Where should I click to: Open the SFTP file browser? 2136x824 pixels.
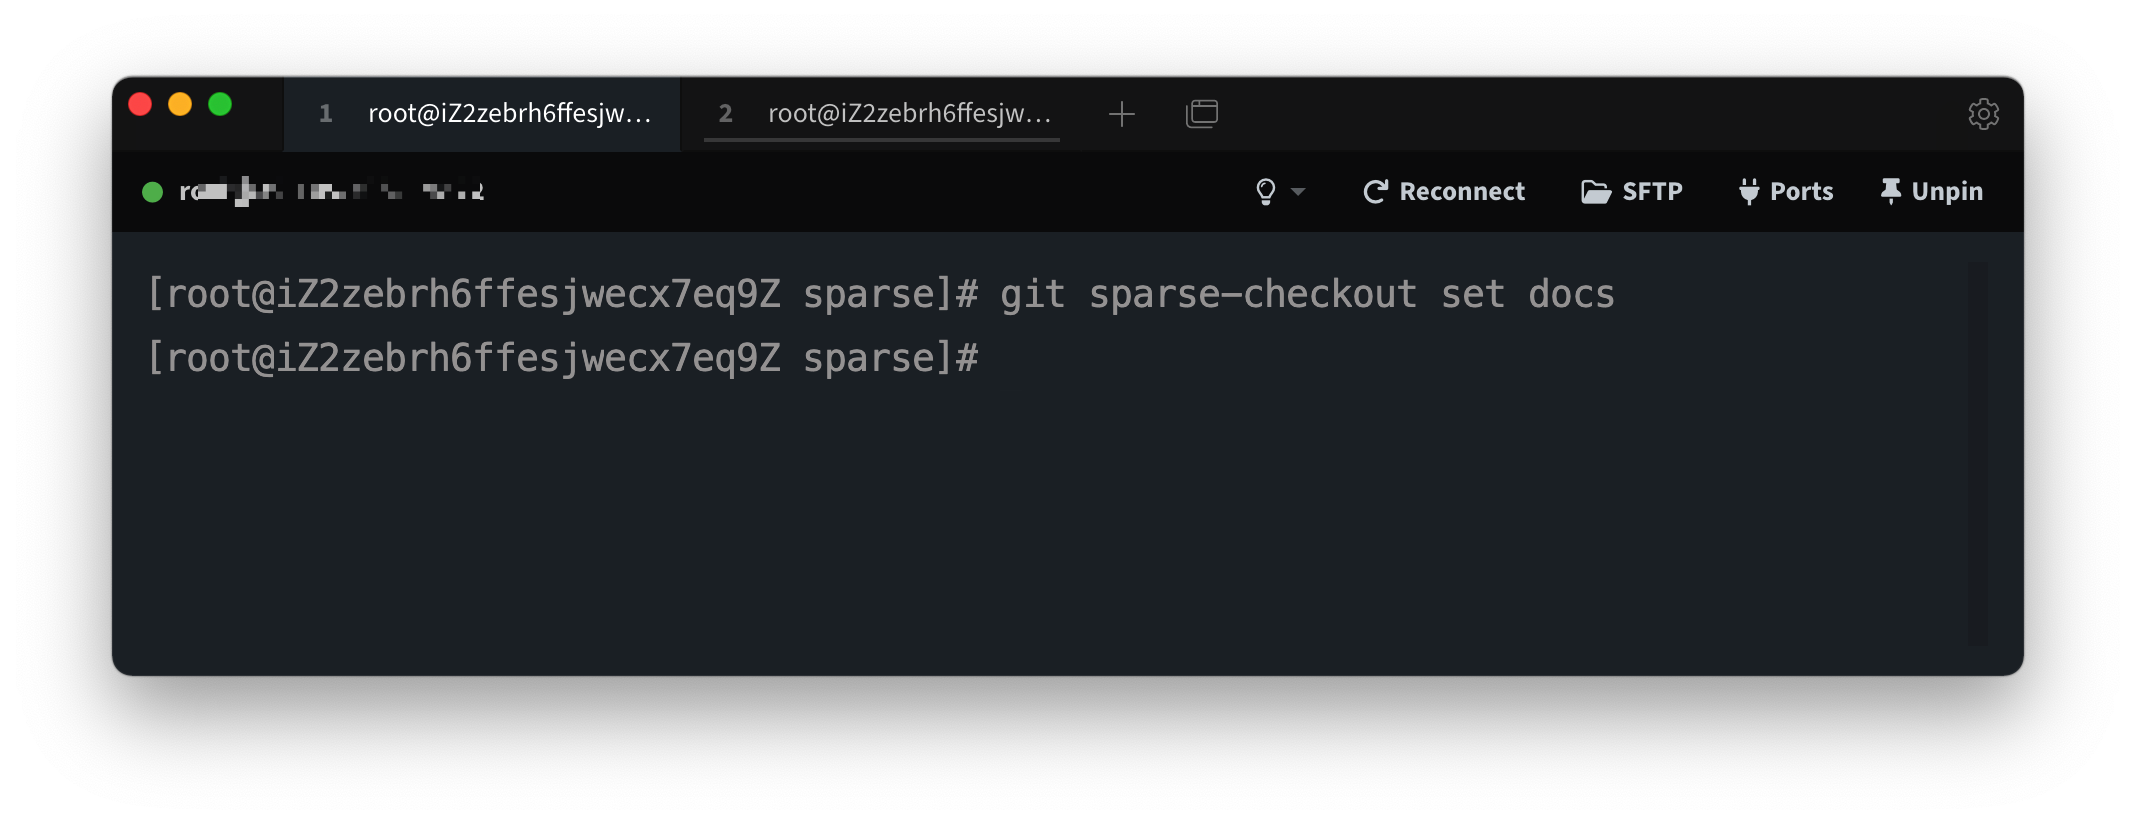click(x=1632, y=191)
